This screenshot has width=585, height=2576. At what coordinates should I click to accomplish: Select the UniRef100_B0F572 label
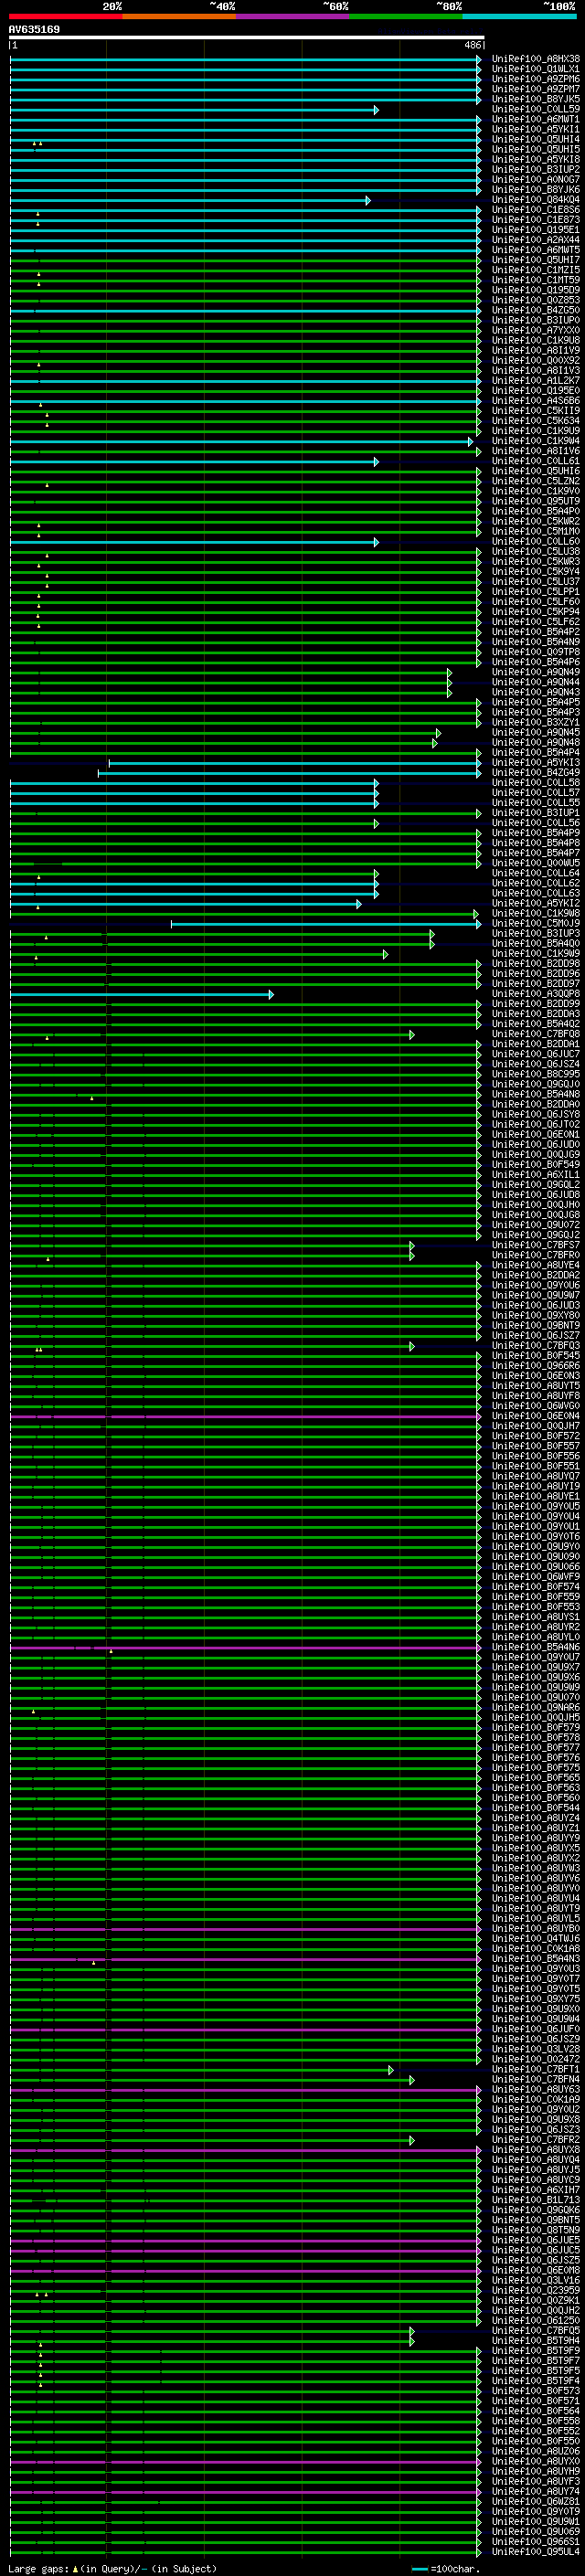[536, 1435]
